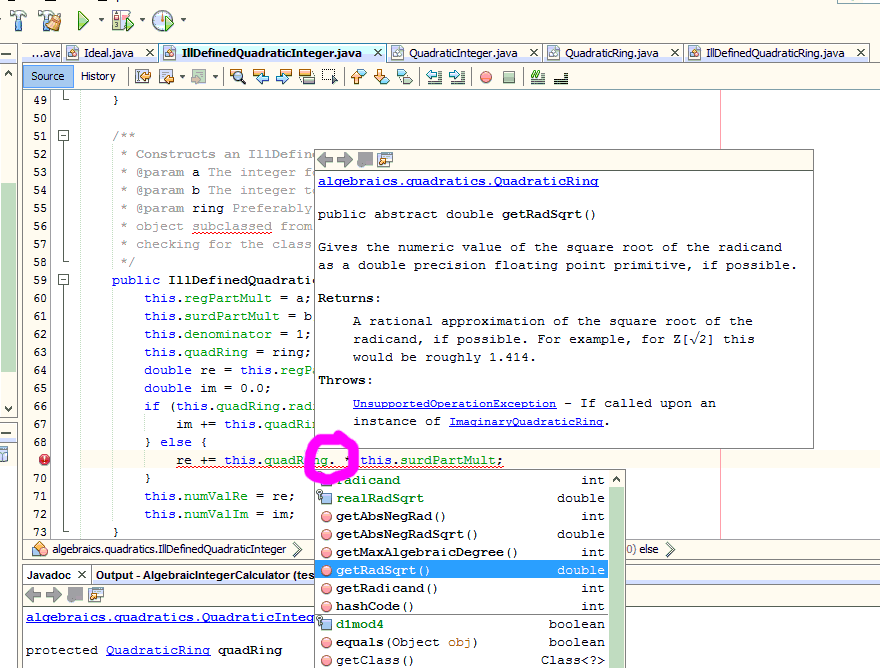Shift the line left using indent icon

(432, 77)
